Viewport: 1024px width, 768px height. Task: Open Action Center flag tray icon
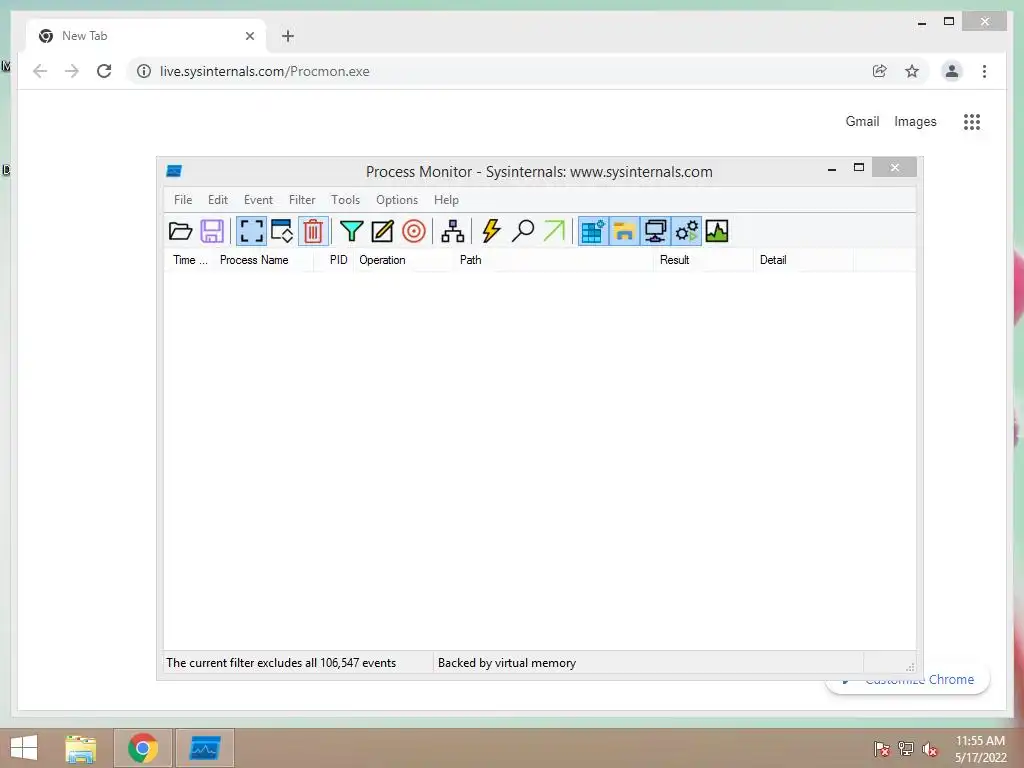point(882,749)
